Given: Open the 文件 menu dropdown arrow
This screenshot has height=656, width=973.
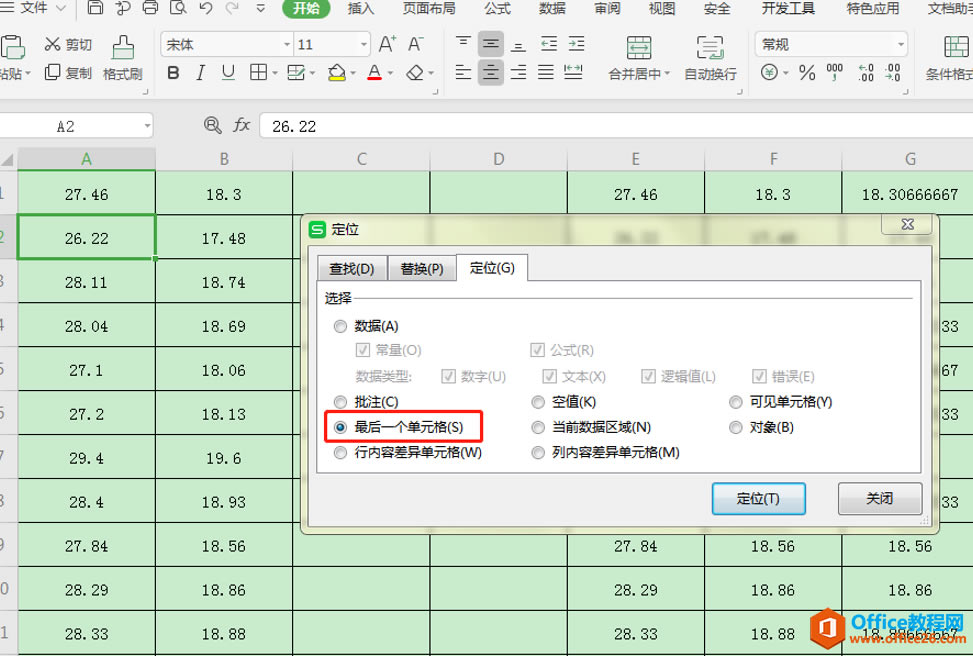Looking at the screenshot, I should [61, 8].
